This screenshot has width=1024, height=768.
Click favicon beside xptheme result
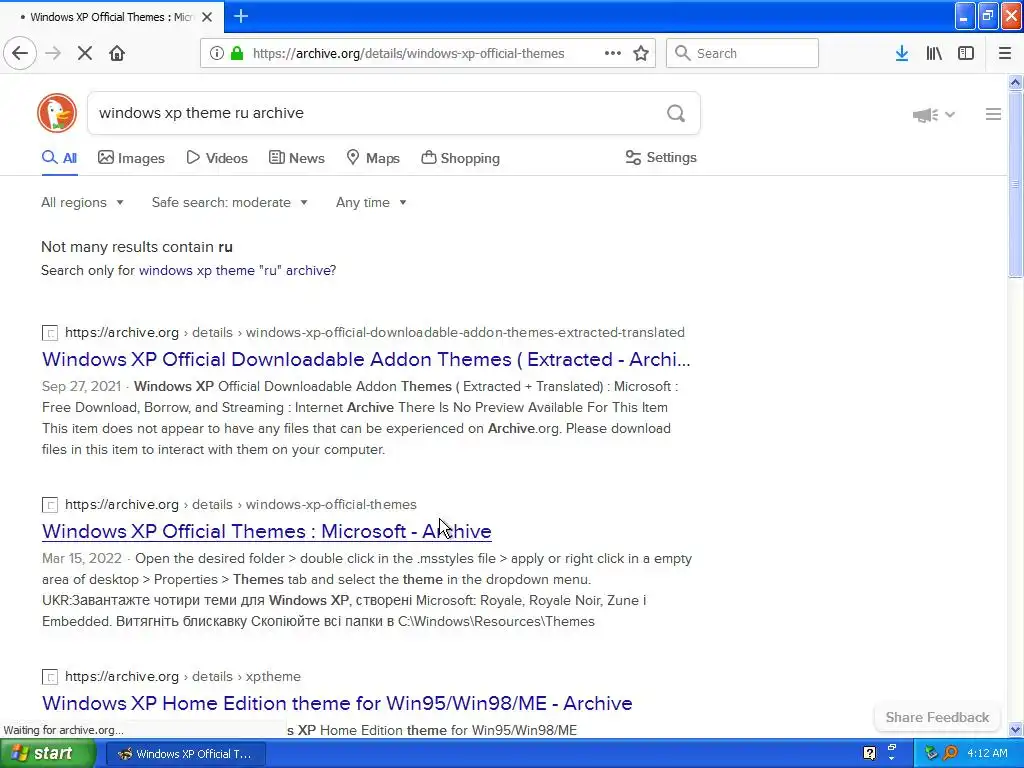(x=50, y=677)
